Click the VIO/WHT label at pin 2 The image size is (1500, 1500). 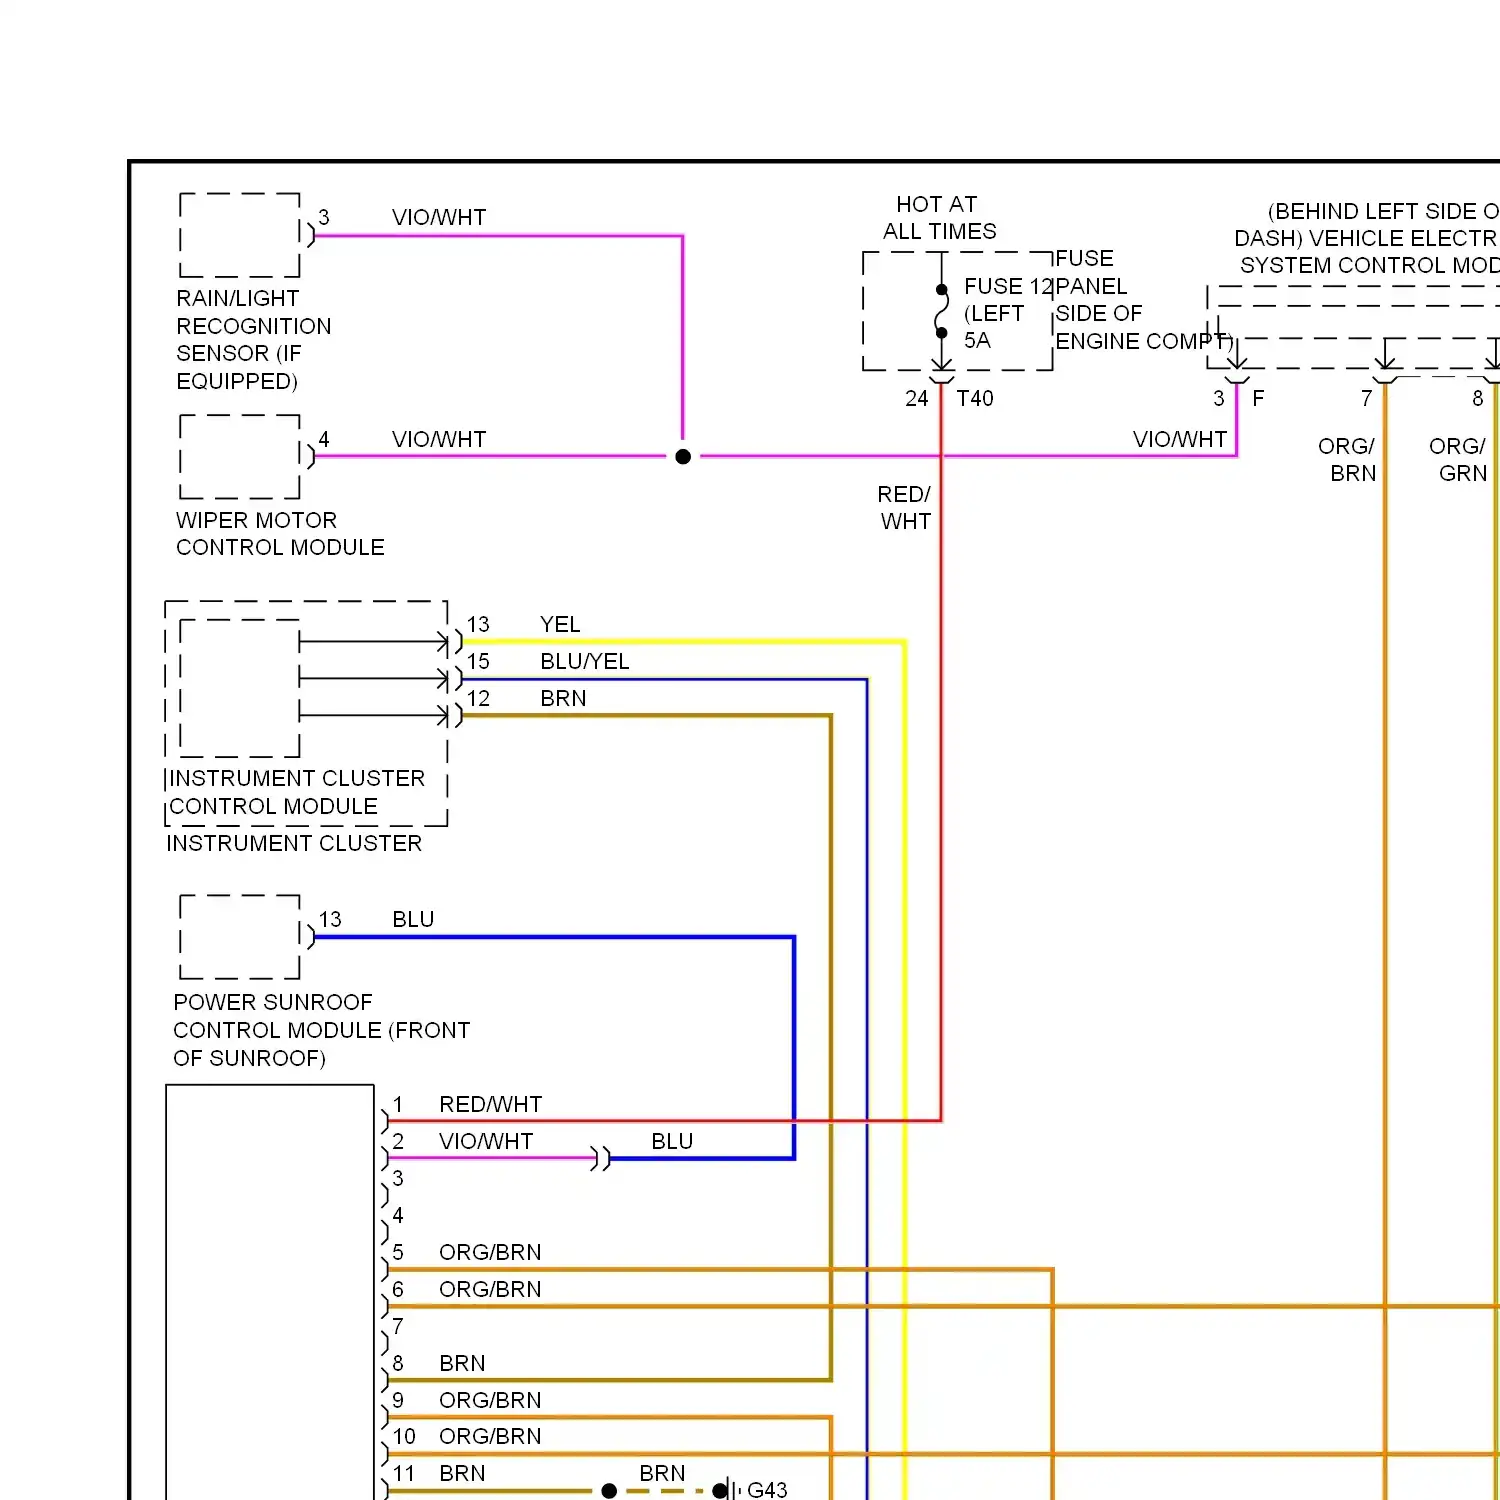486,1142
